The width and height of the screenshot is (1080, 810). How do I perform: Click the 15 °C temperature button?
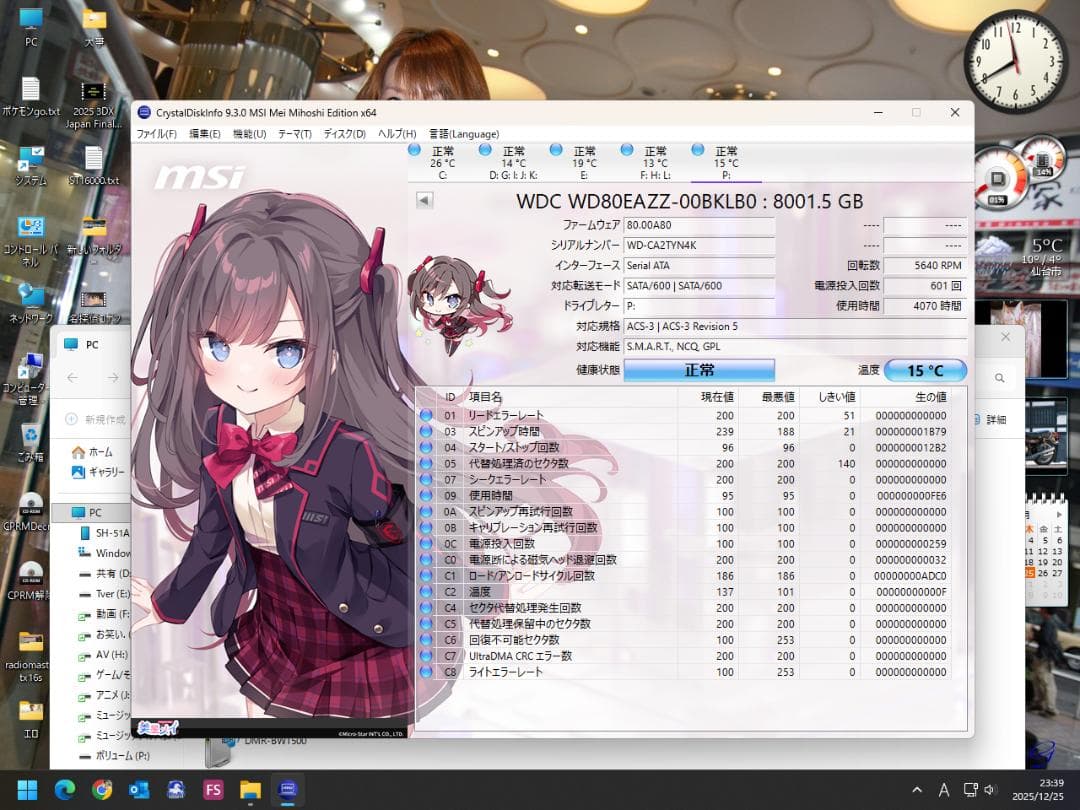924,370
